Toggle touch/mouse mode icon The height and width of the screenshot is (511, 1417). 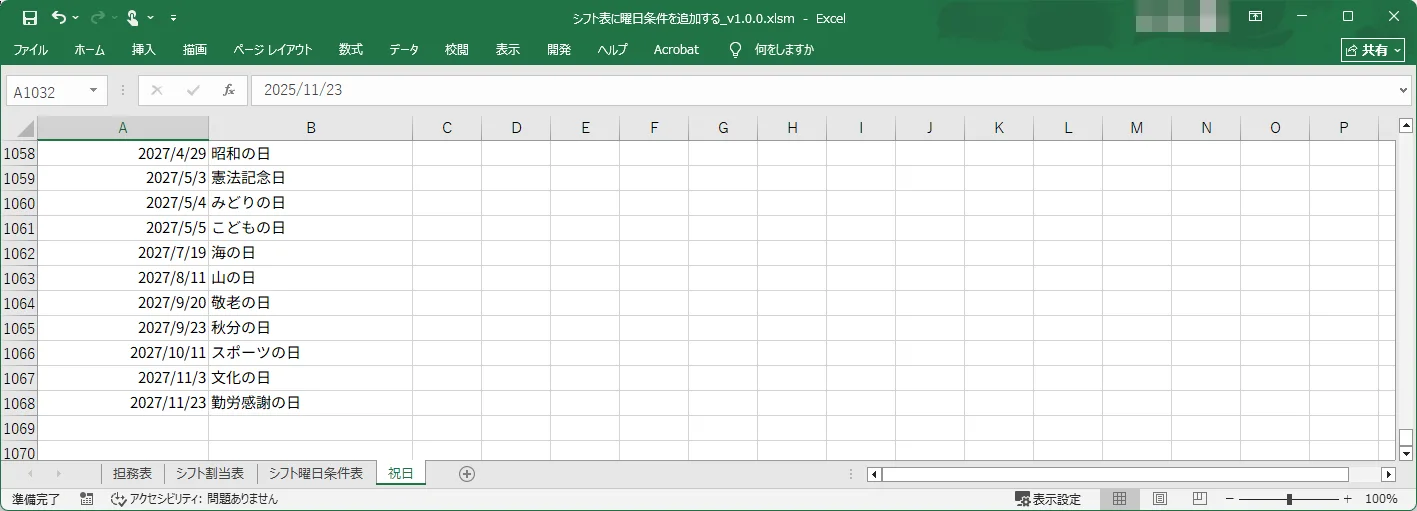[x=132, y=18]
